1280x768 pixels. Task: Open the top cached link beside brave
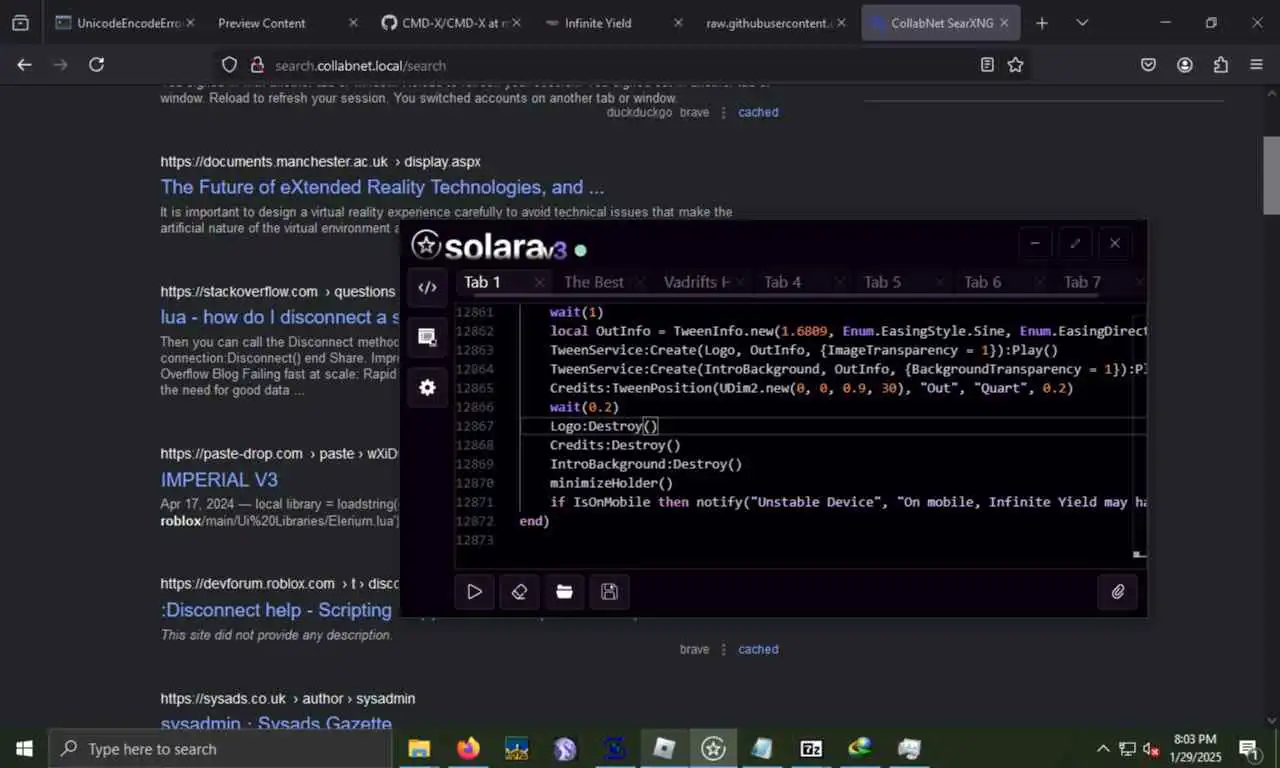[758, 112]
